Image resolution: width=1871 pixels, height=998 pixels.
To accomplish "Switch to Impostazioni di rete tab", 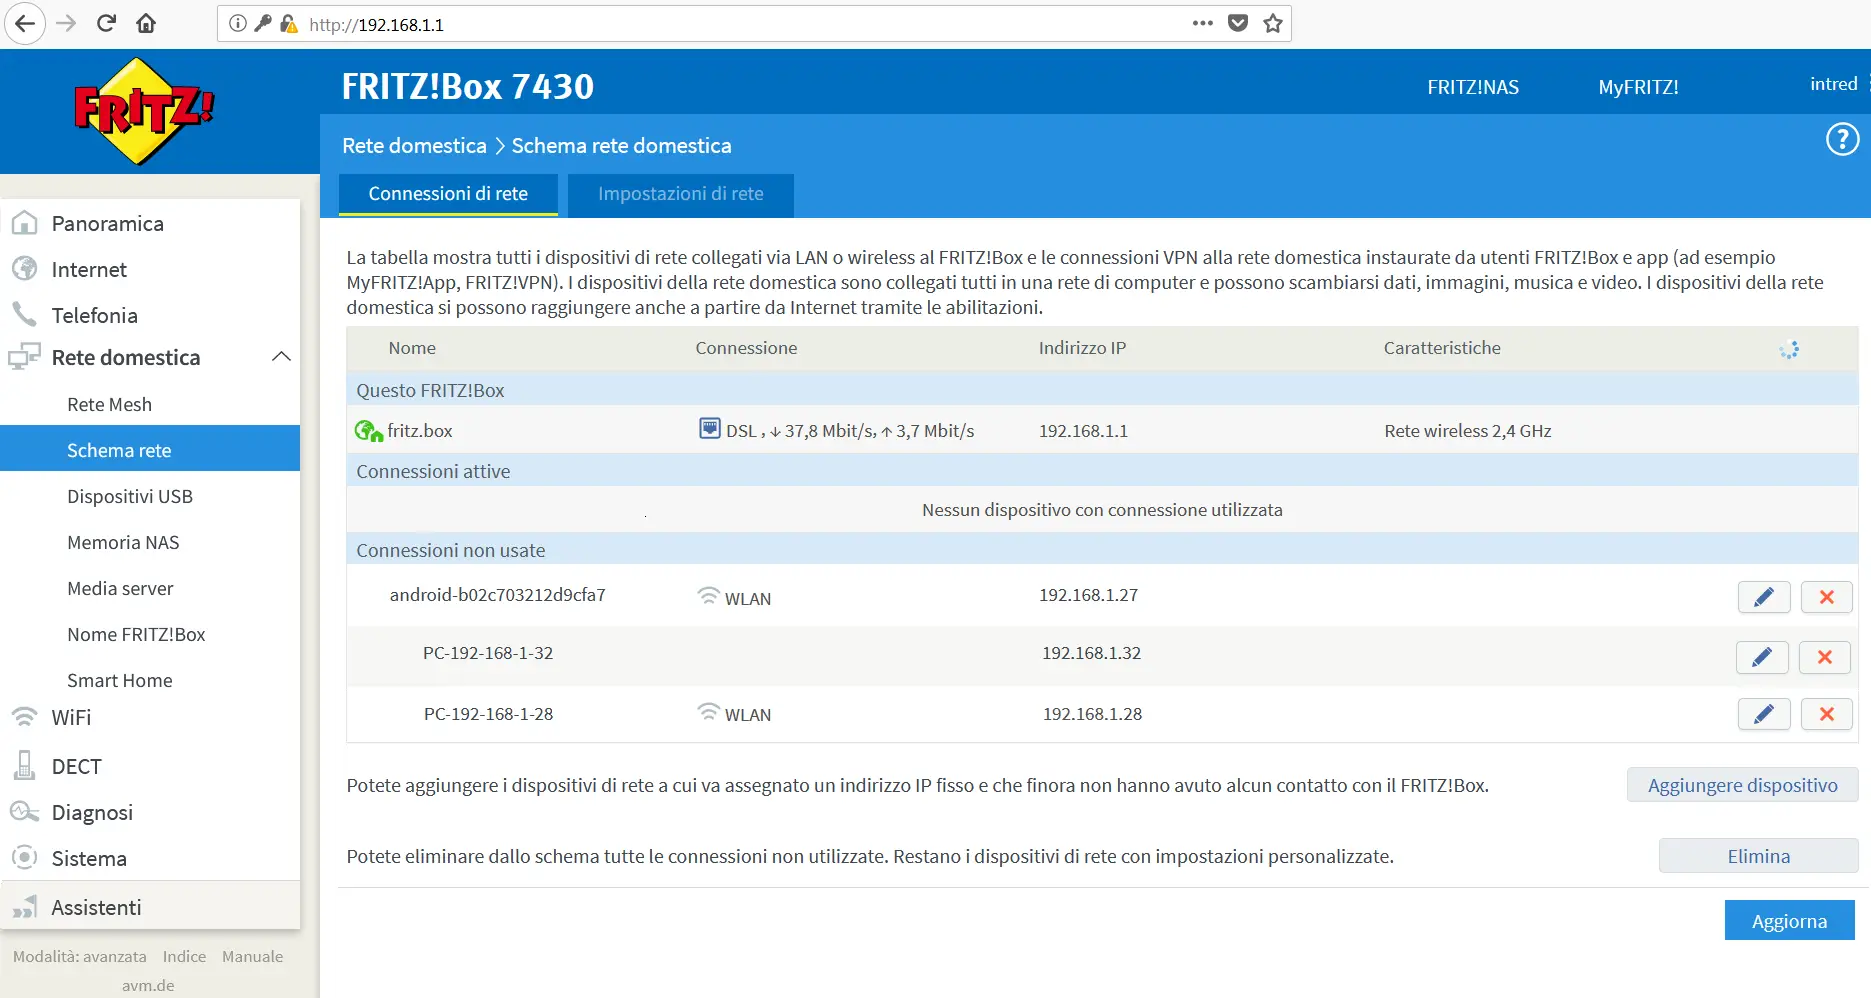I will coord(681,194).
